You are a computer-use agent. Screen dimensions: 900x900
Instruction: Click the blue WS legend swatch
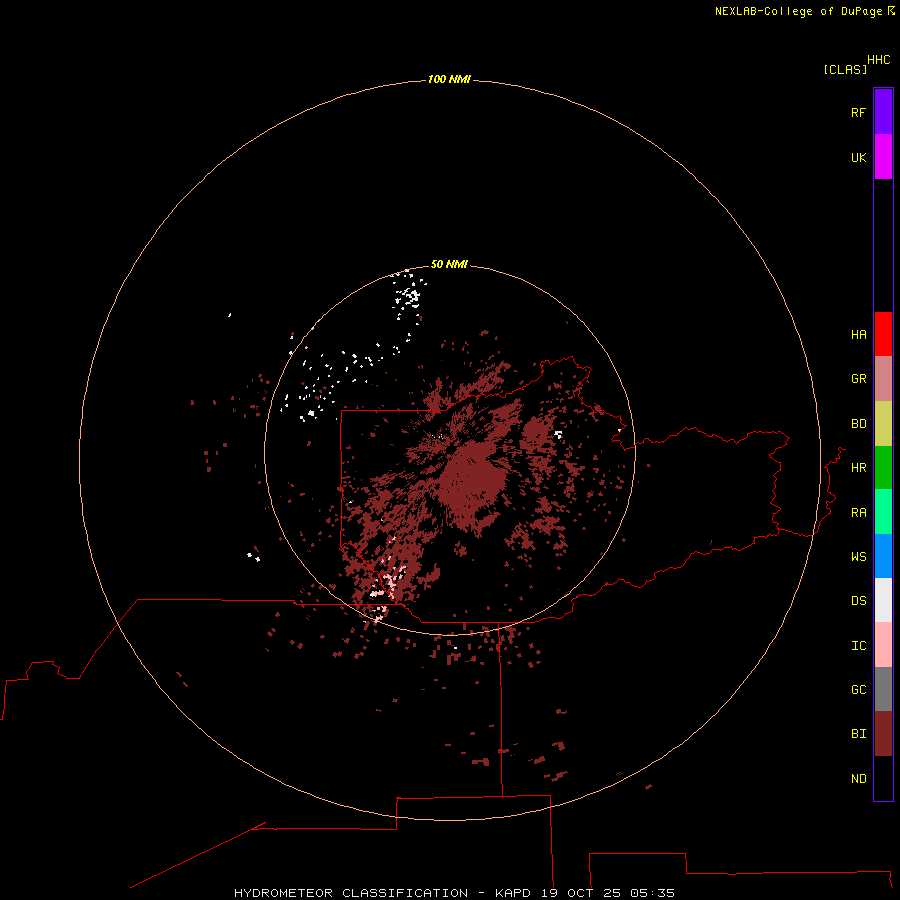tap(883, 556)
